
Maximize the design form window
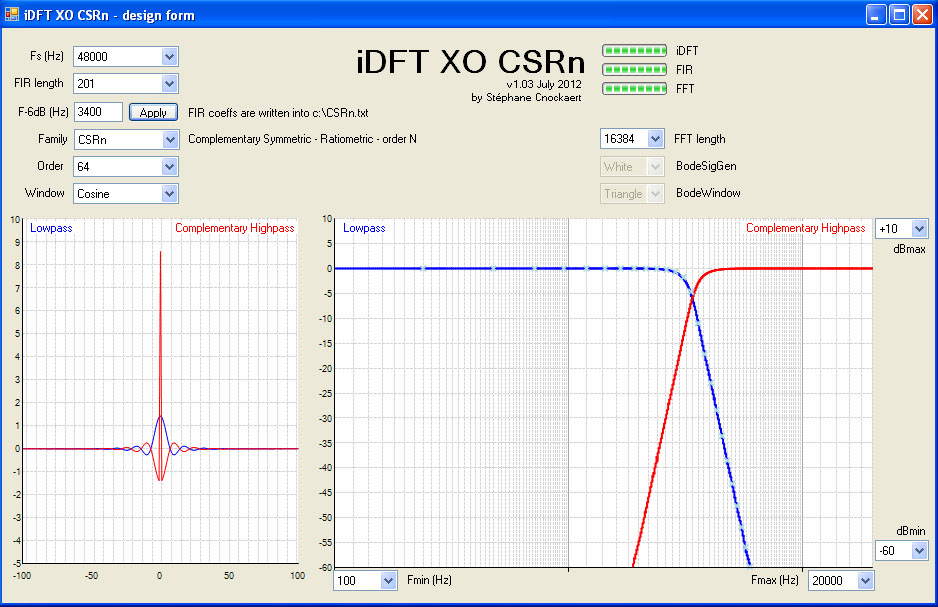(x=899, y=14)
